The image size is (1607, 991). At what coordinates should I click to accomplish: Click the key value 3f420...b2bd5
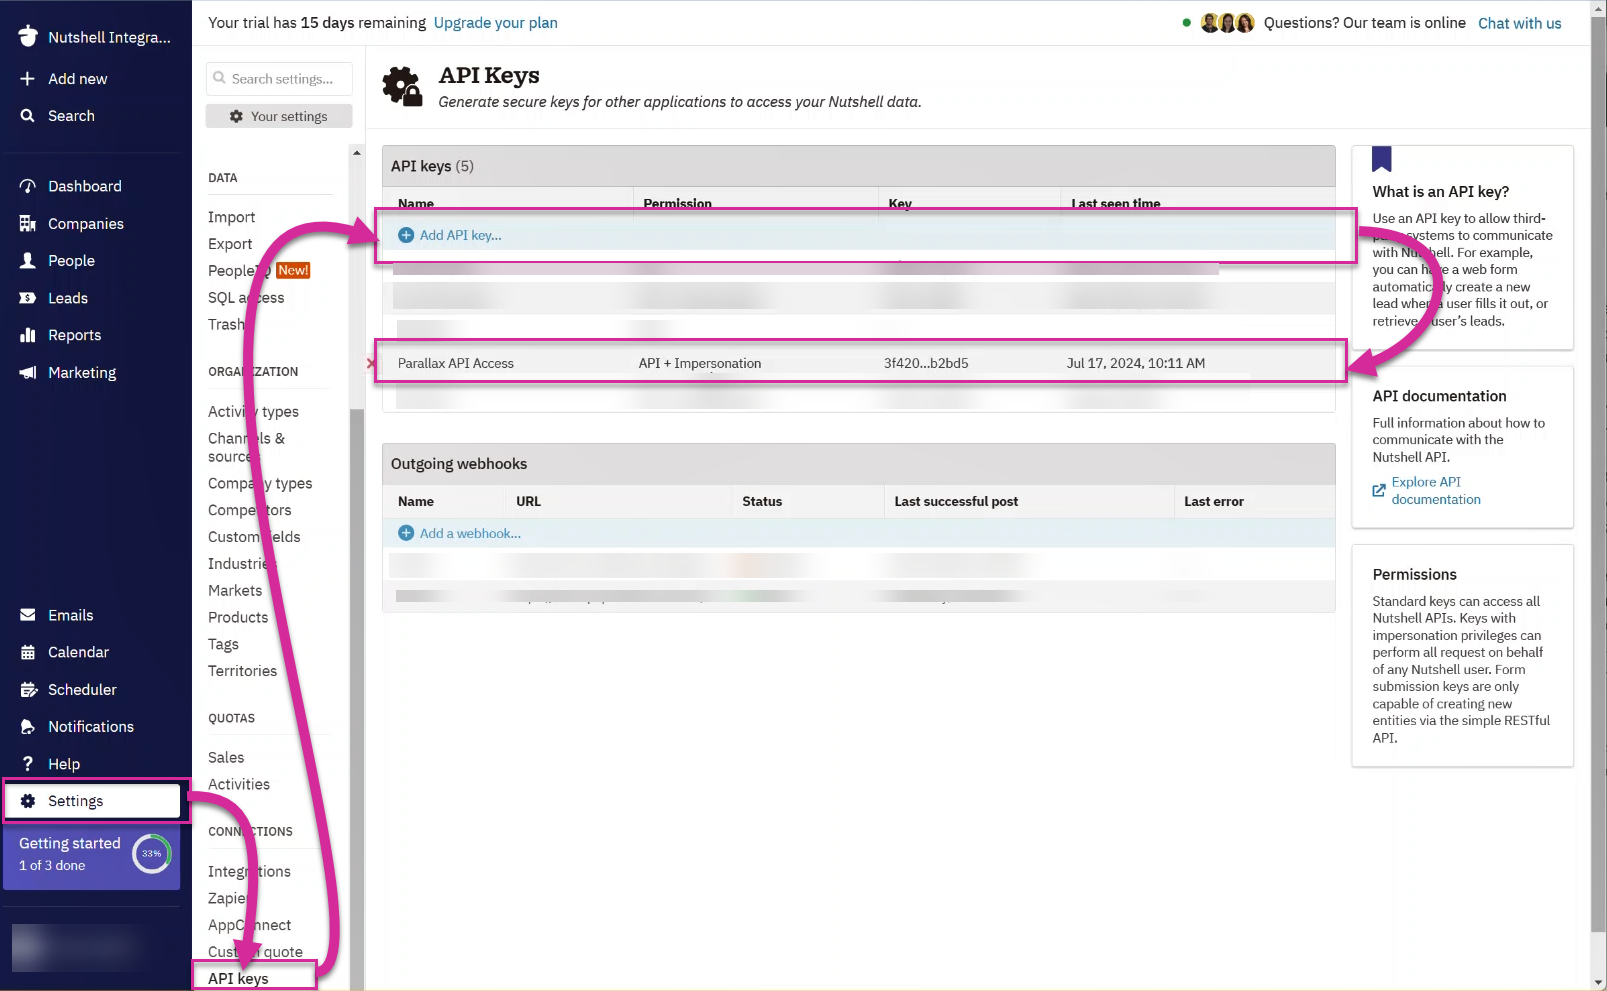[x=926, y=363]
